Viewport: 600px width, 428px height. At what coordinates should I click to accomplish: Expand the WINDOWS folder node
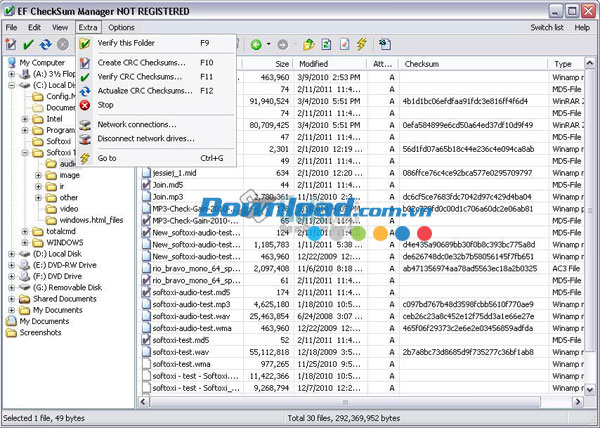25,242
